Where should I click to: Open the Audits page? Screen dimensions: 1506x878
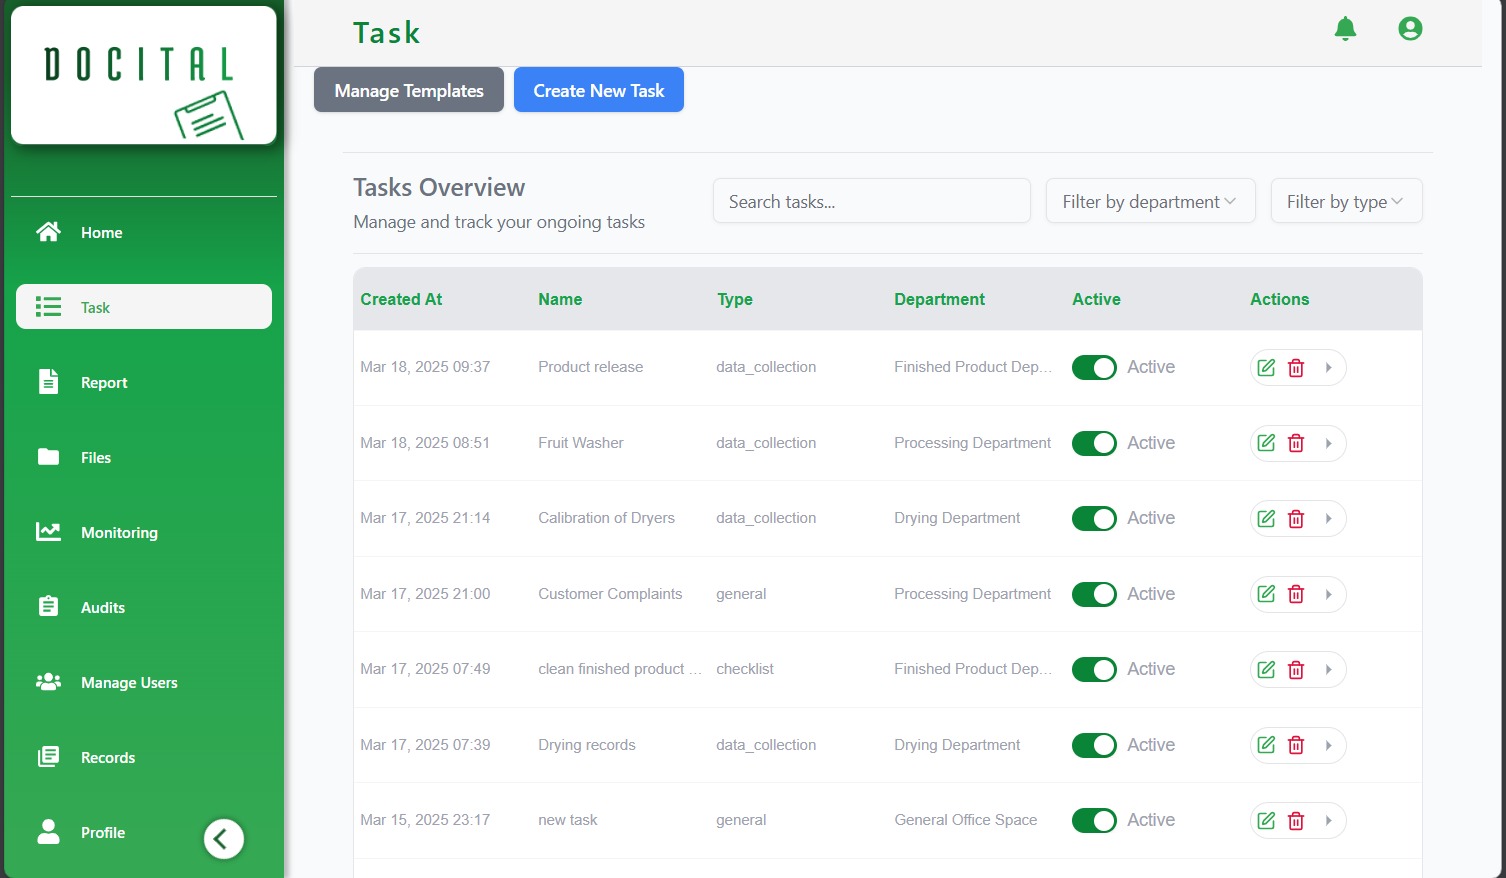[x=144, y=607]
